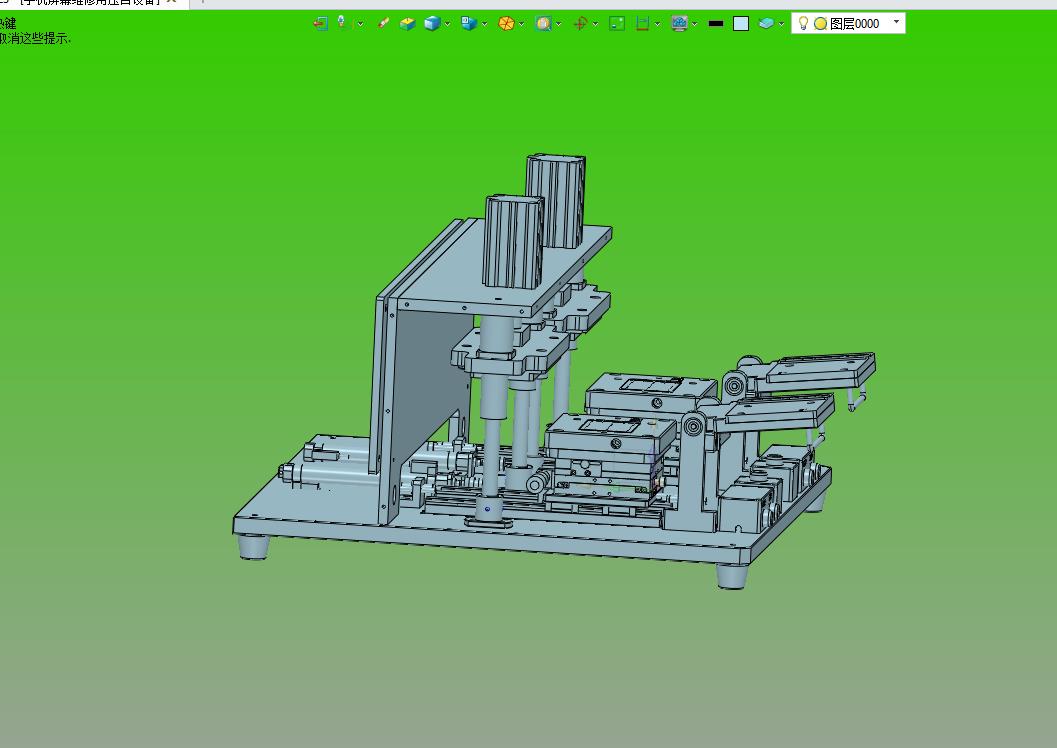Viewport: 1057px width, 748px height.
Task: Open the 图层0000 layer dropdown
Action: click(x=896, y=22)
